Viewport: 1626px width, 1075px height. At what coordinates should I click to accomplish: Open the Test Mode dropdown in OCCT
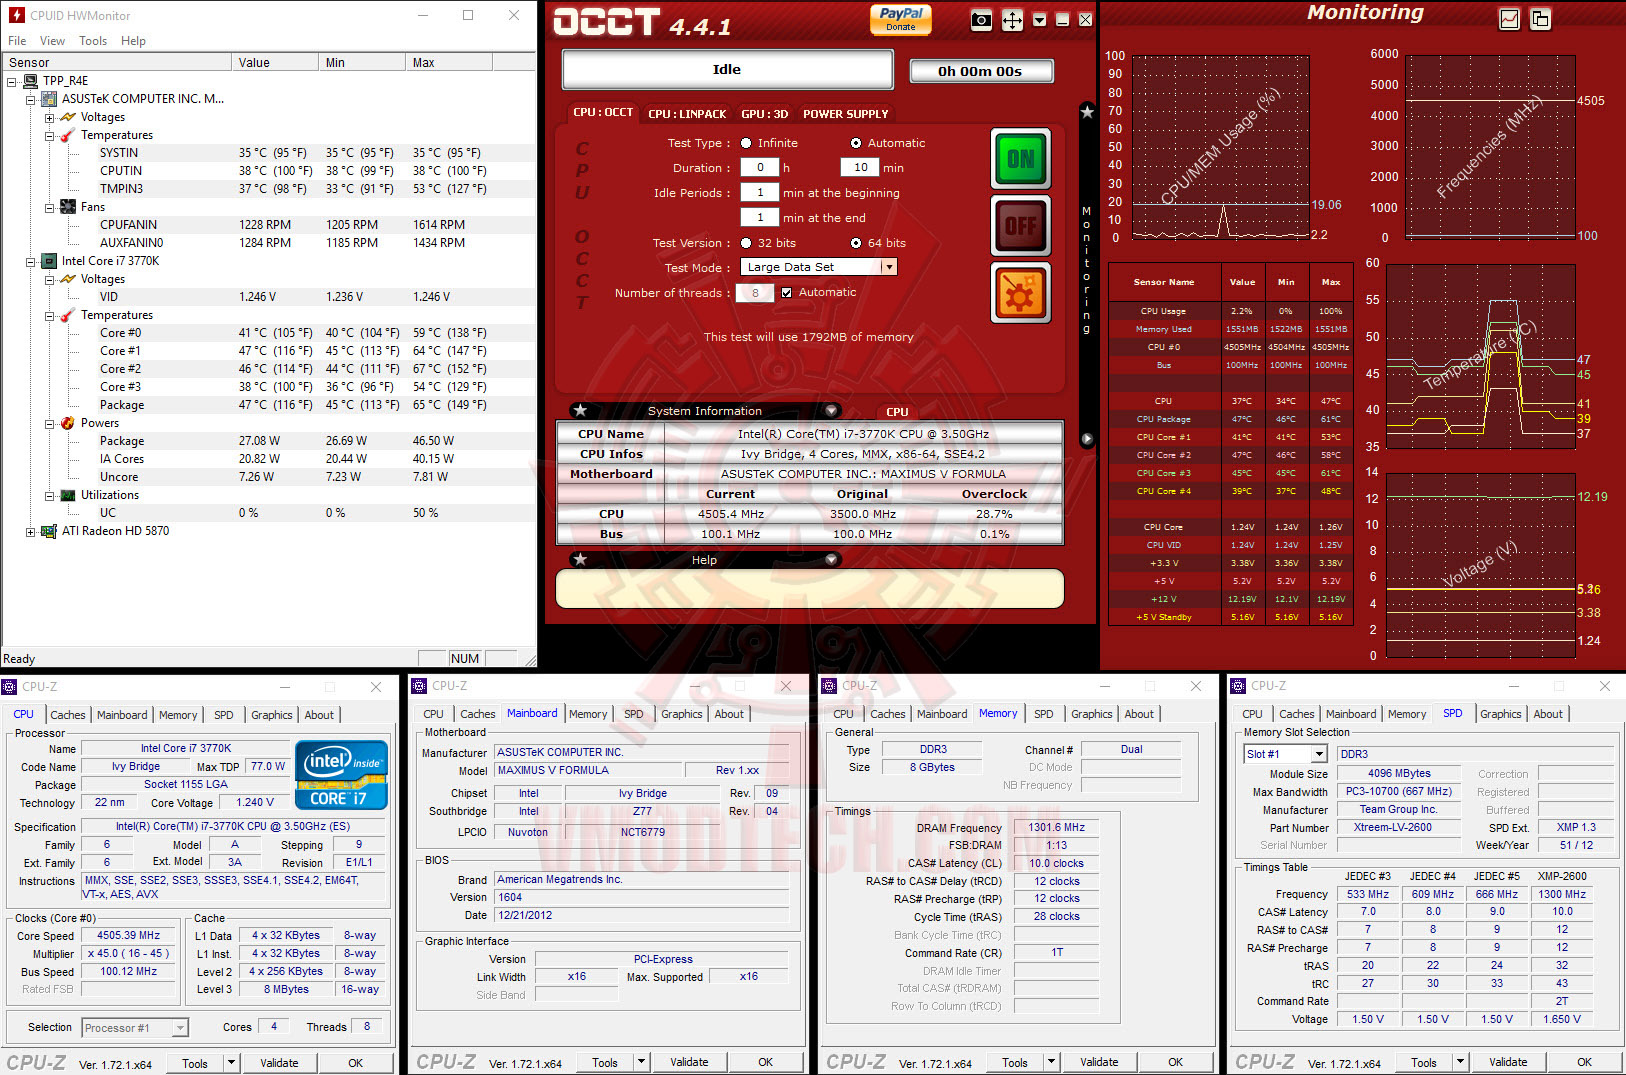click(x=888, y=267)
